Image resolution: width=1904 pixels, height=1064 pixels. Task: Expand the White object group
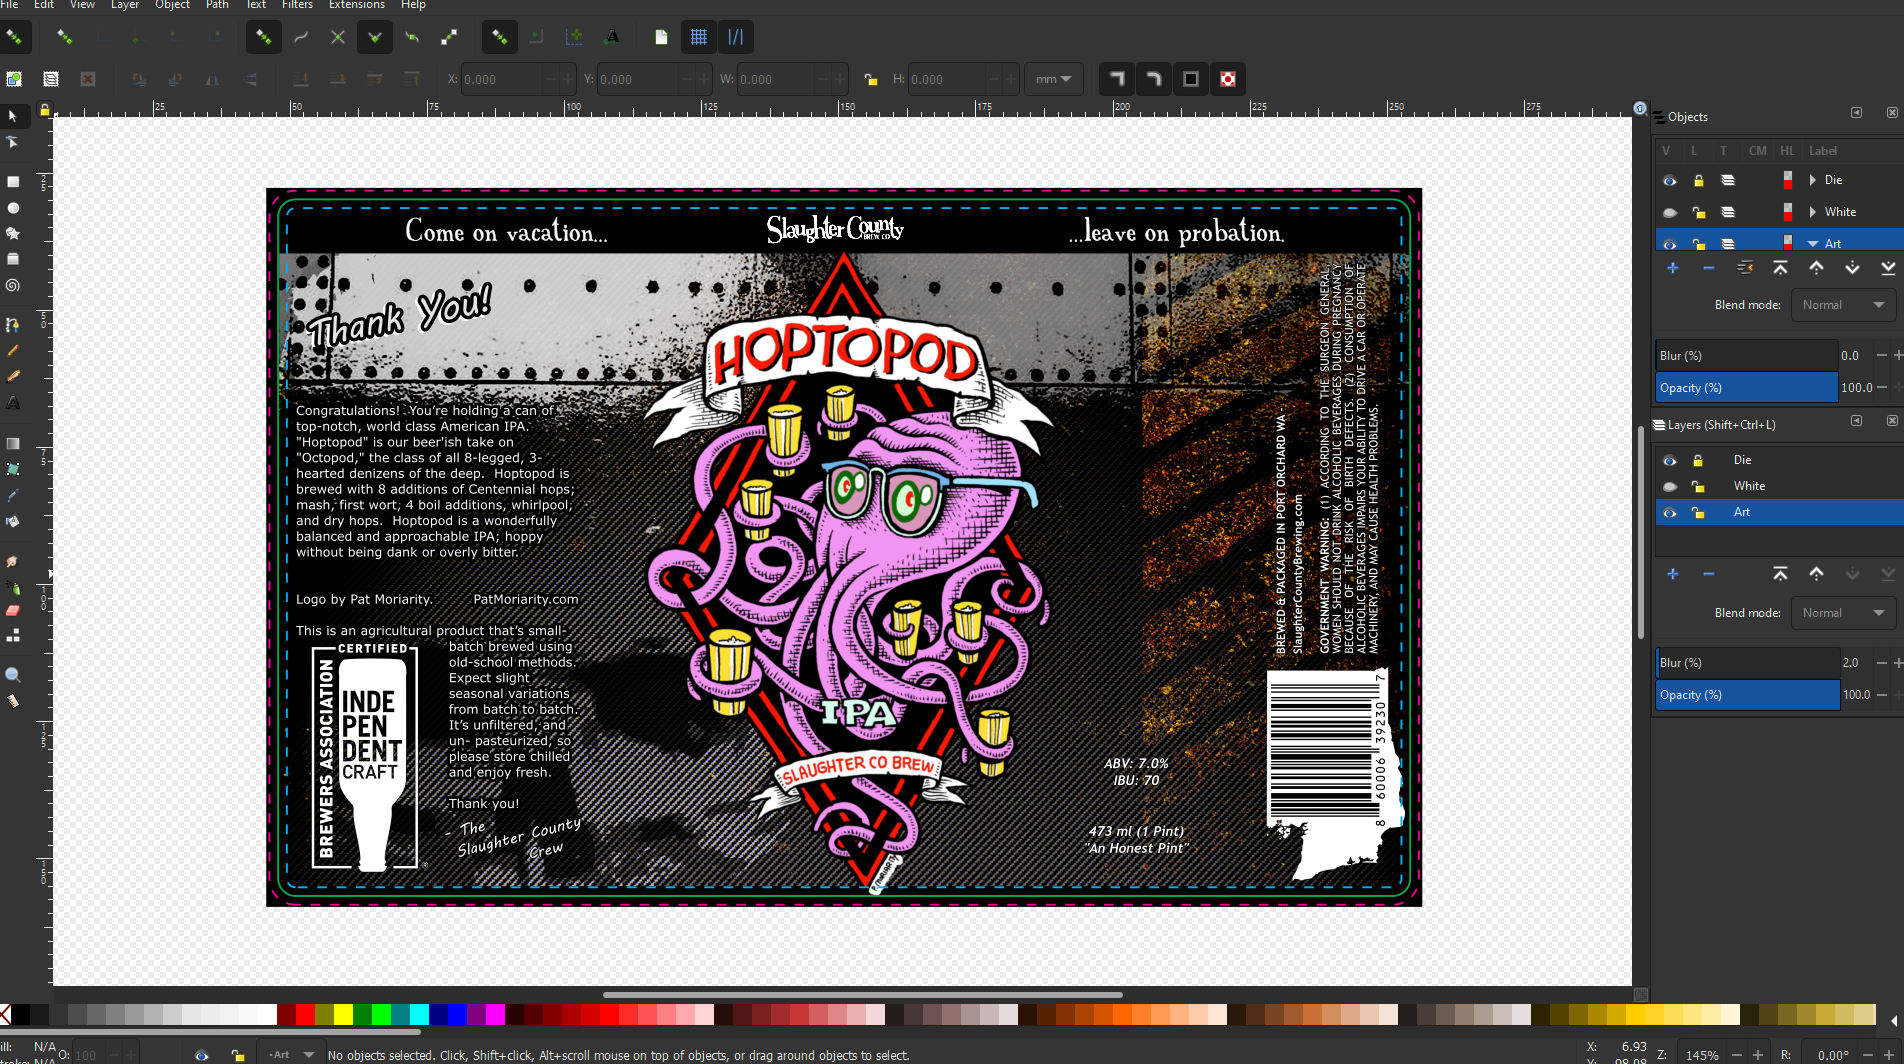click(x=1812, y=212)
